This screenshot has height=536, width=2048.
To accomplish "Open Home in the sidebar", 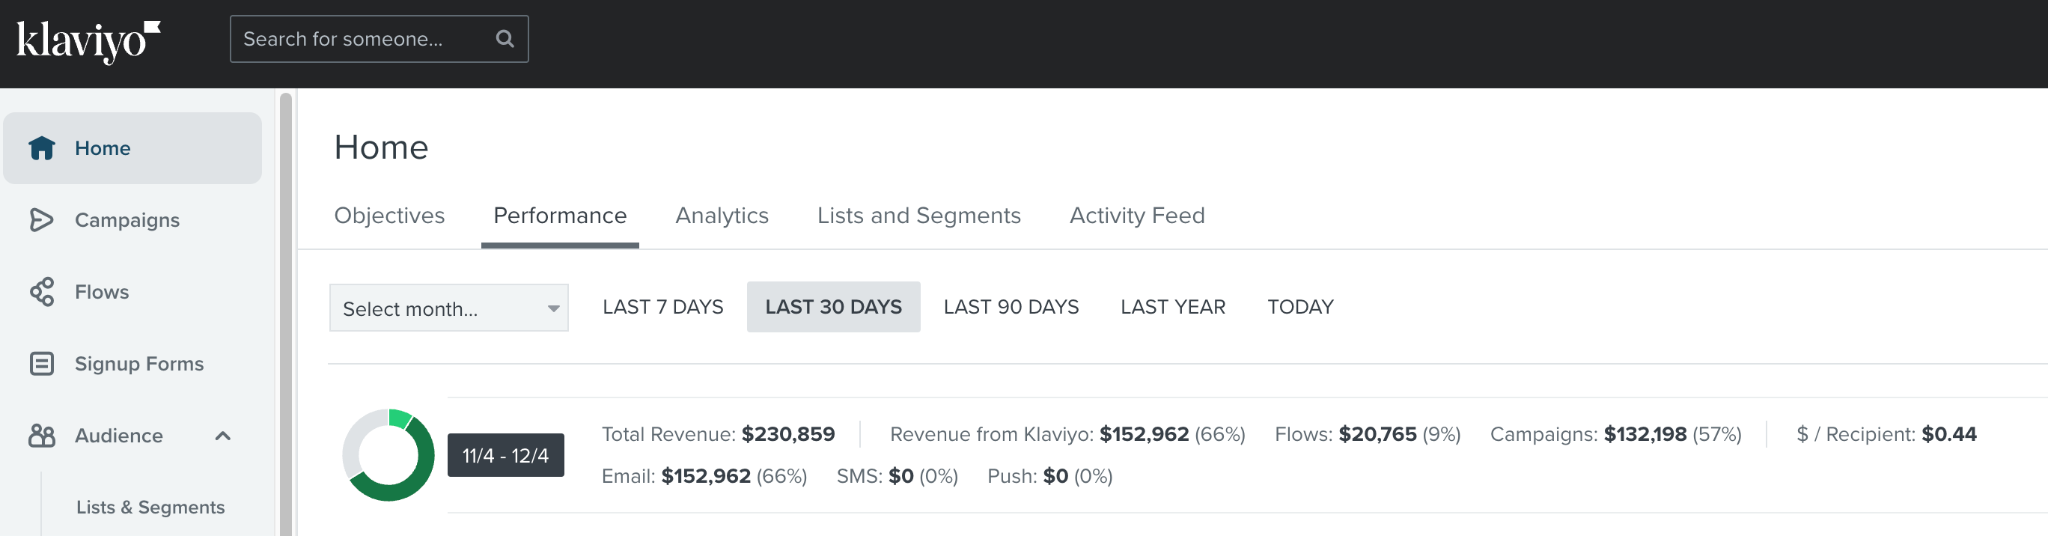I will tap(132, 148).
